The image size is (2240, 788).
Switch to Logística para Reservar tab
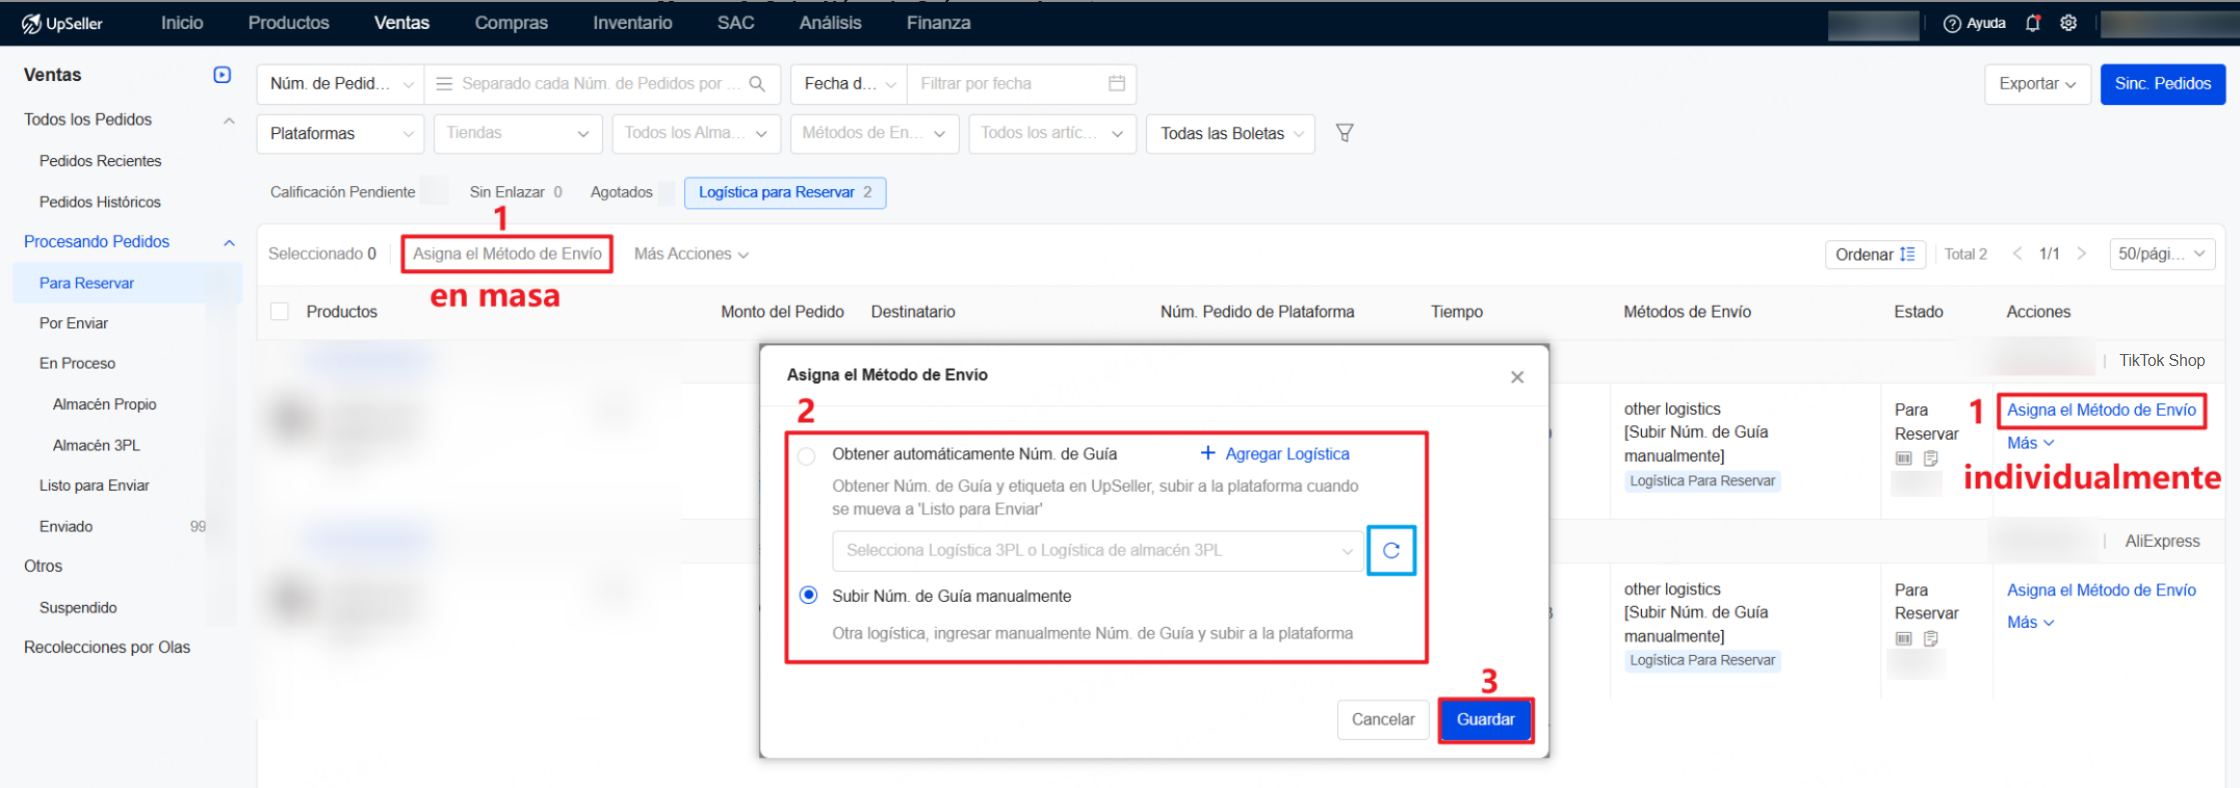coord(784,192)
